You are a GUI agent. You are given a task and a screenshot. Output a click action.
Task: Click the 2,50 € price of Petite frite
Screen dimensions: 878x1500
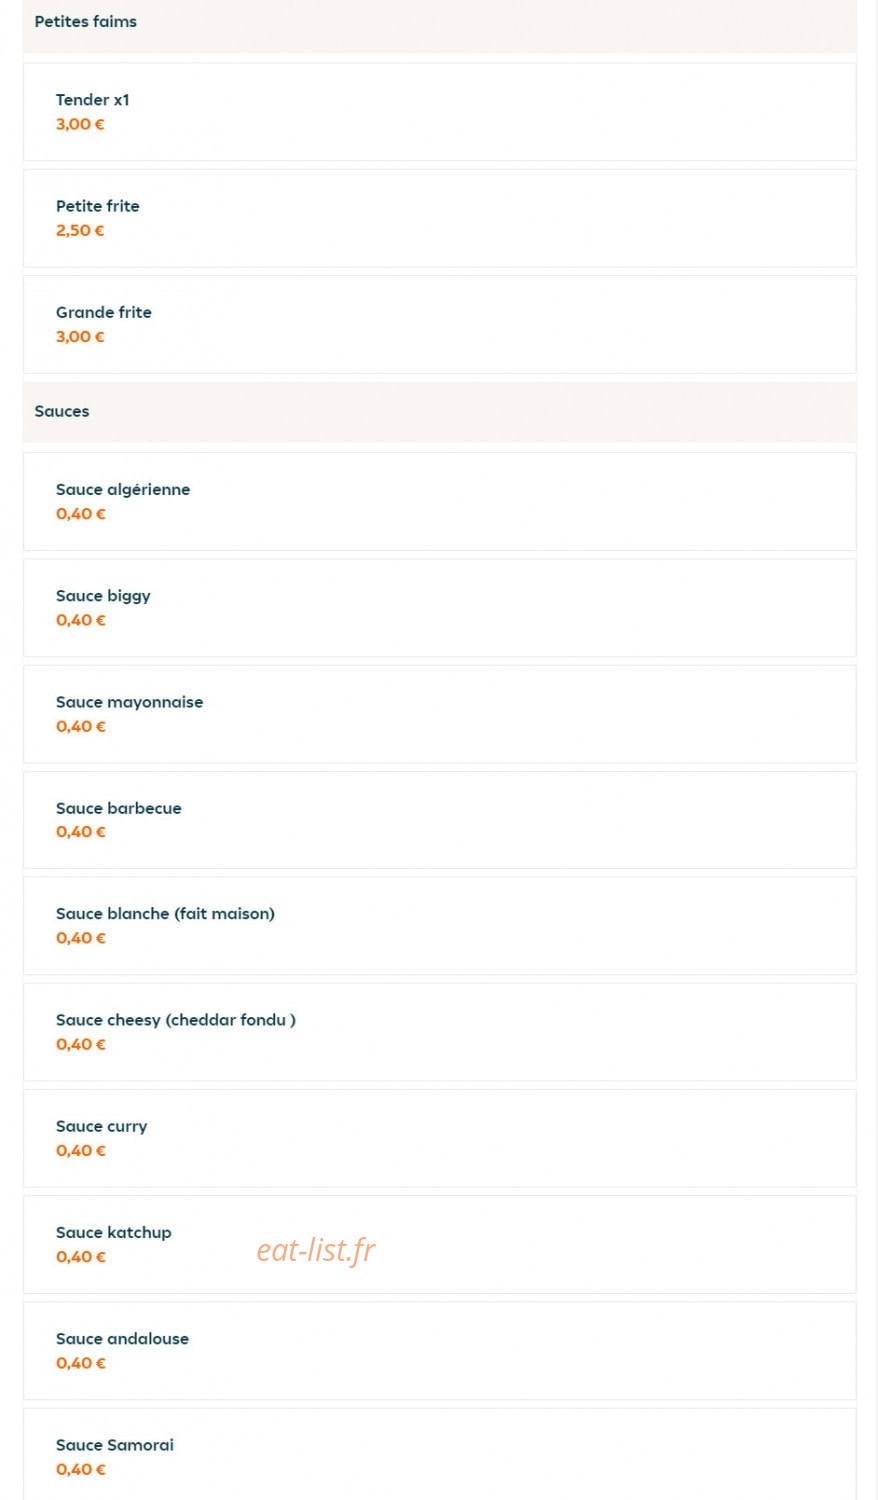click(80, 230)
